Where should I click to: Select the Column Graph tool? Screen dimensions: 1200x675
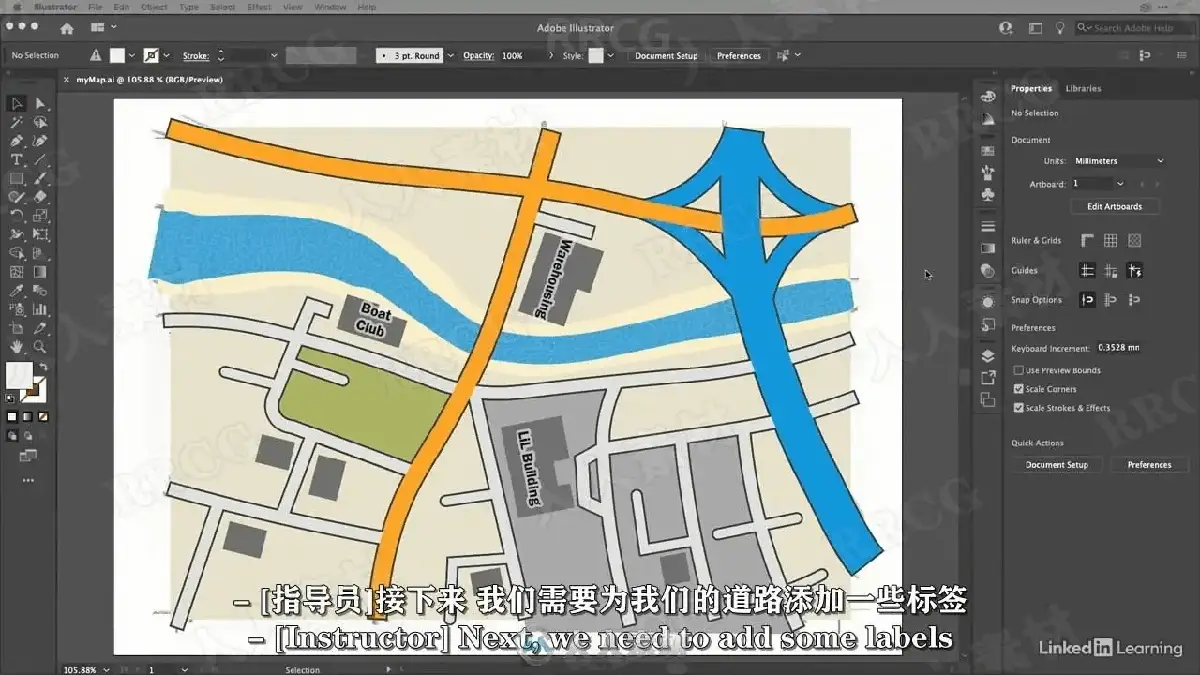pos(40,309)
